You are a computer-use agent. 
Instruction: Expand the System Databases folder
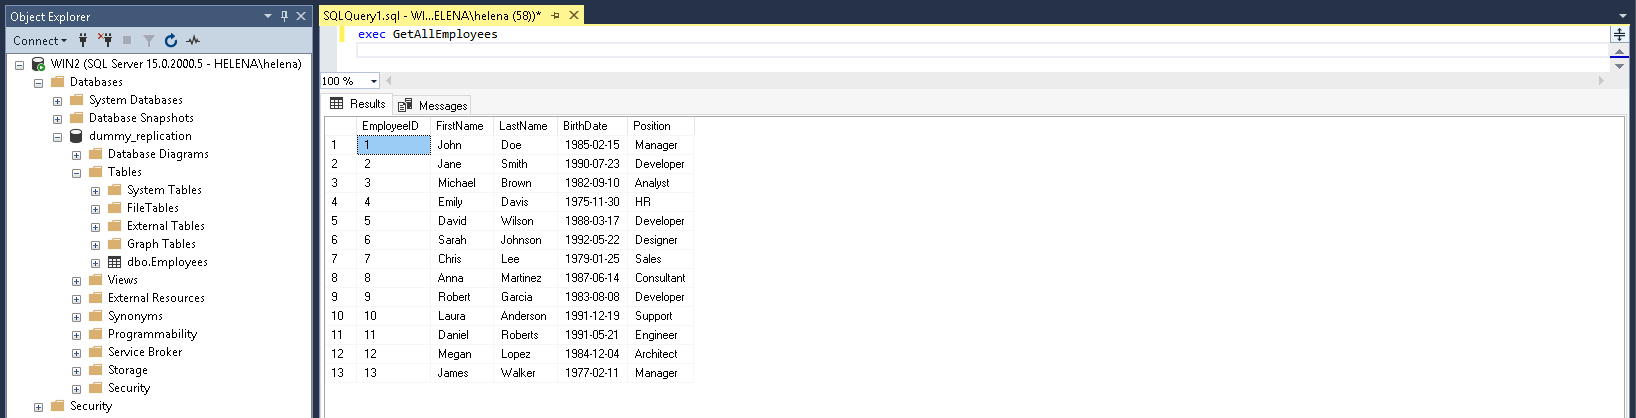pyautogui.click(x=57, y=101)
